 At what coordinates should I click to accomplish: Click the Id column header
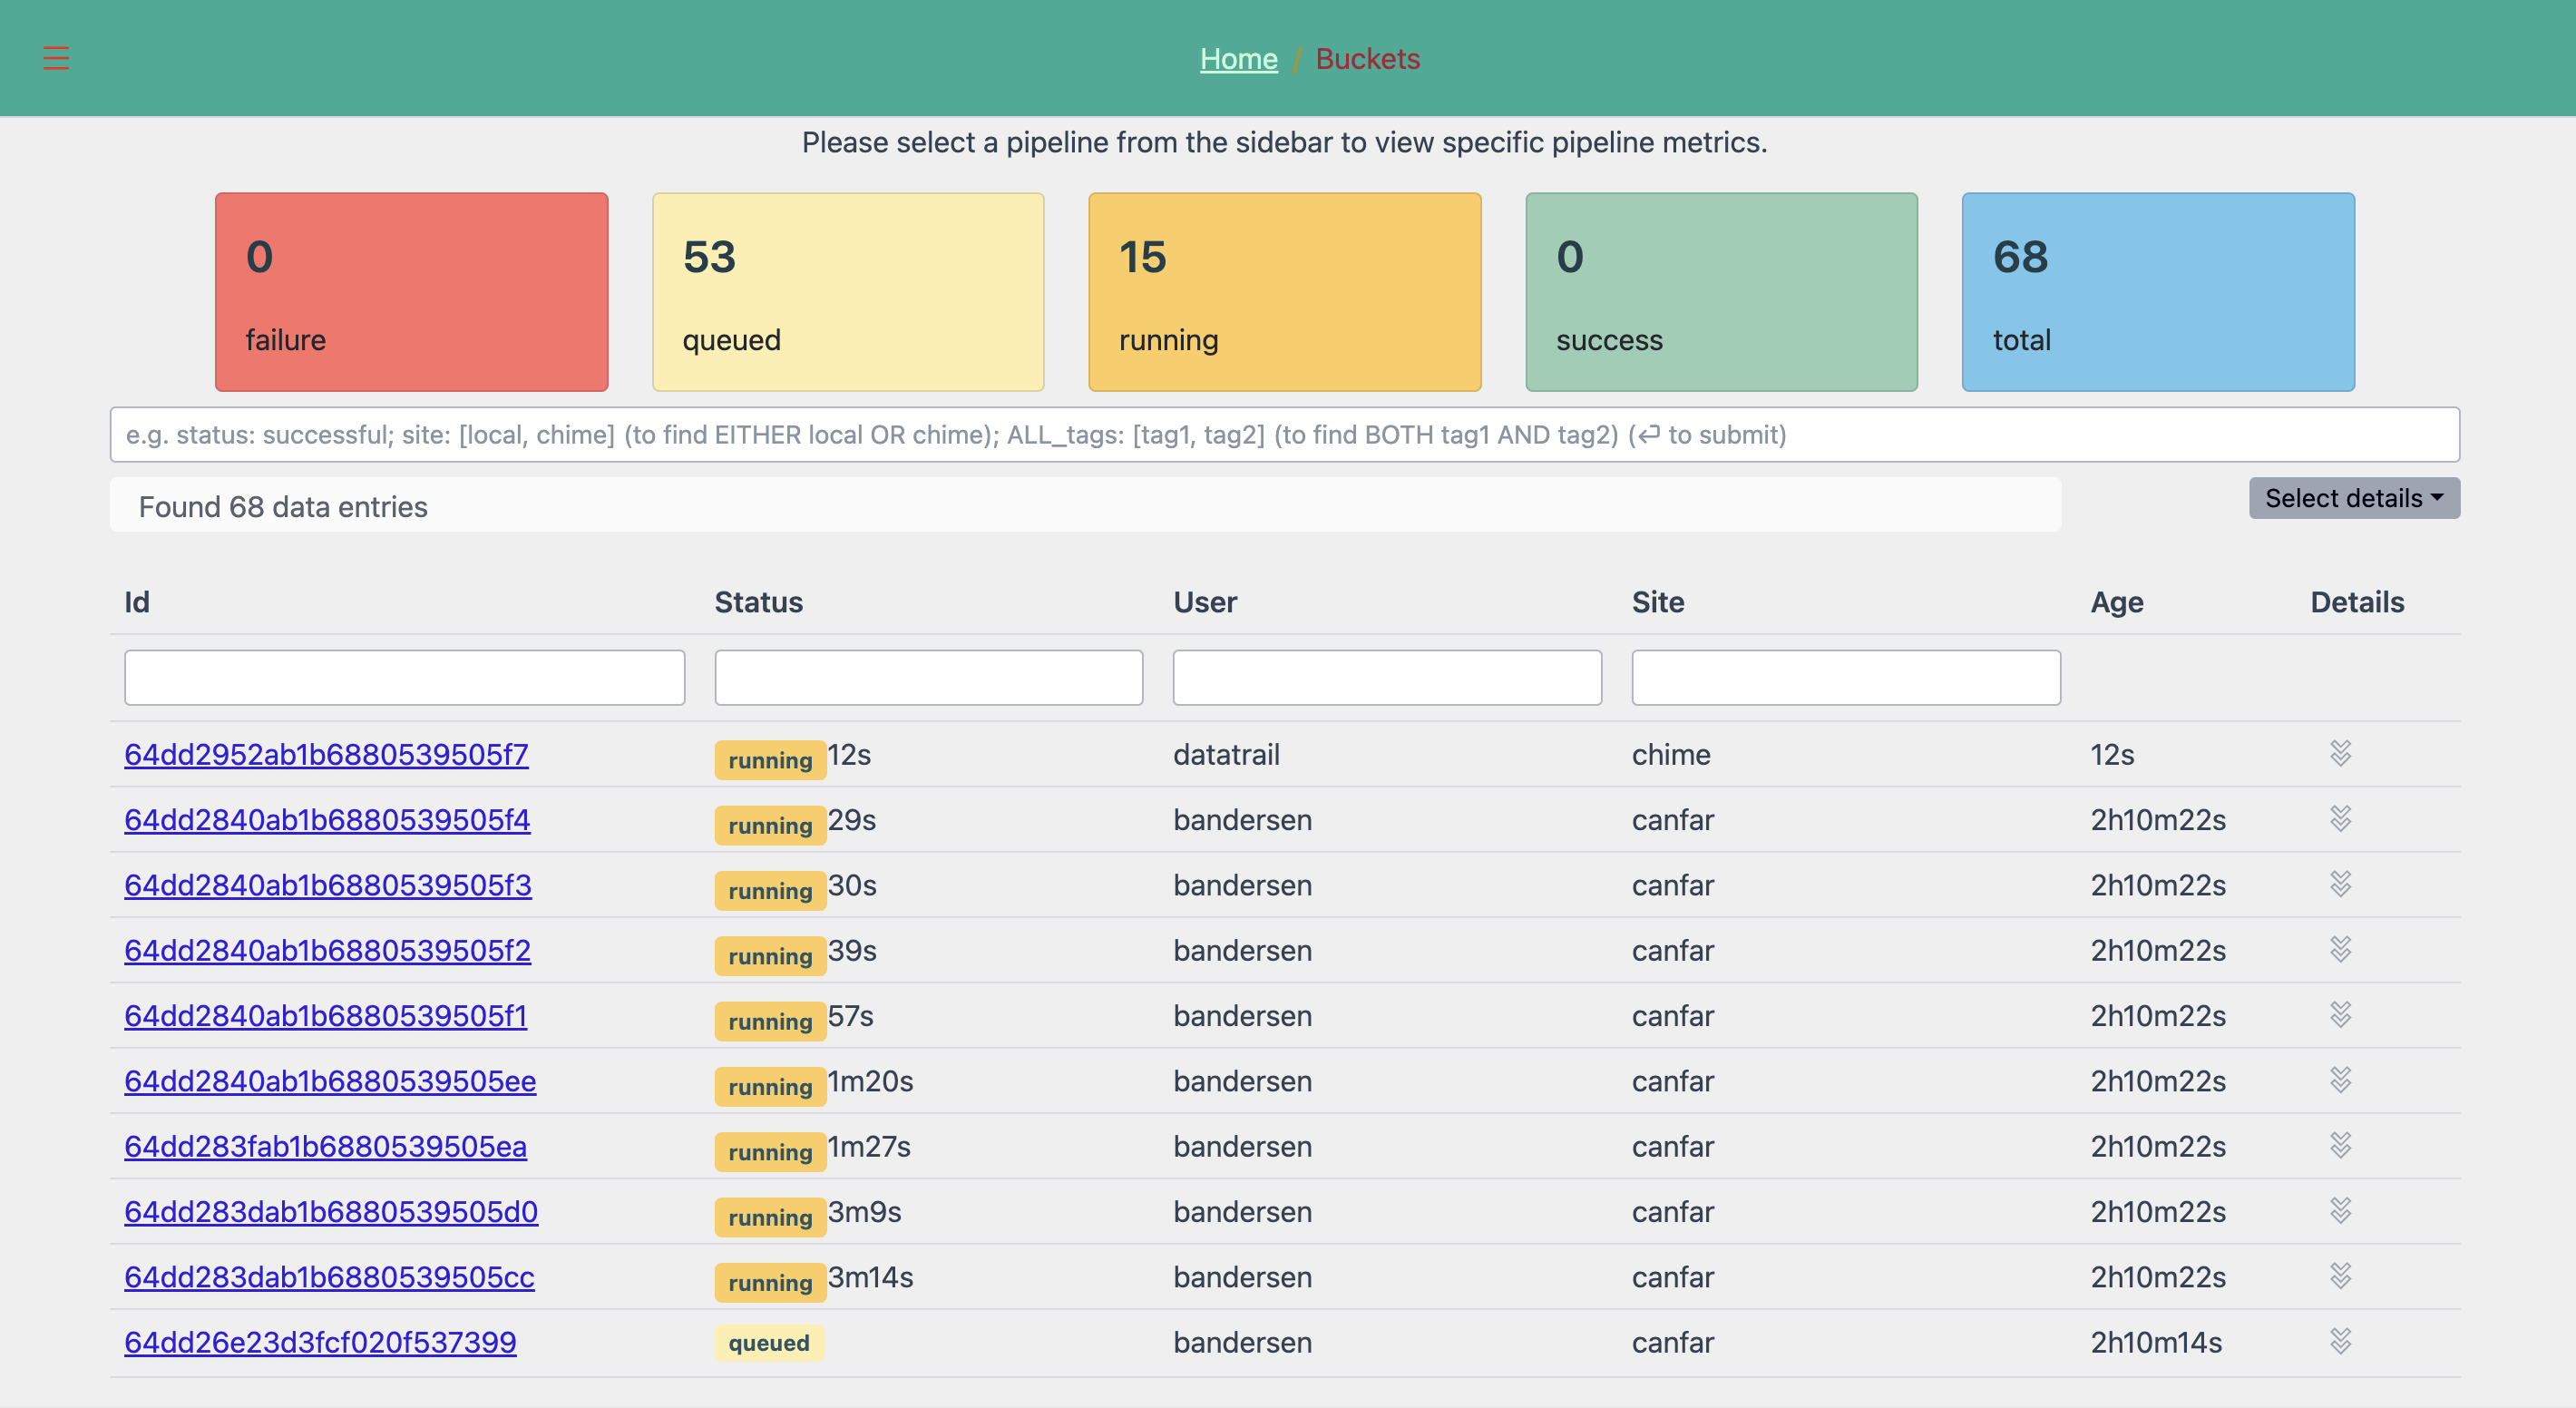pos(137,602)
